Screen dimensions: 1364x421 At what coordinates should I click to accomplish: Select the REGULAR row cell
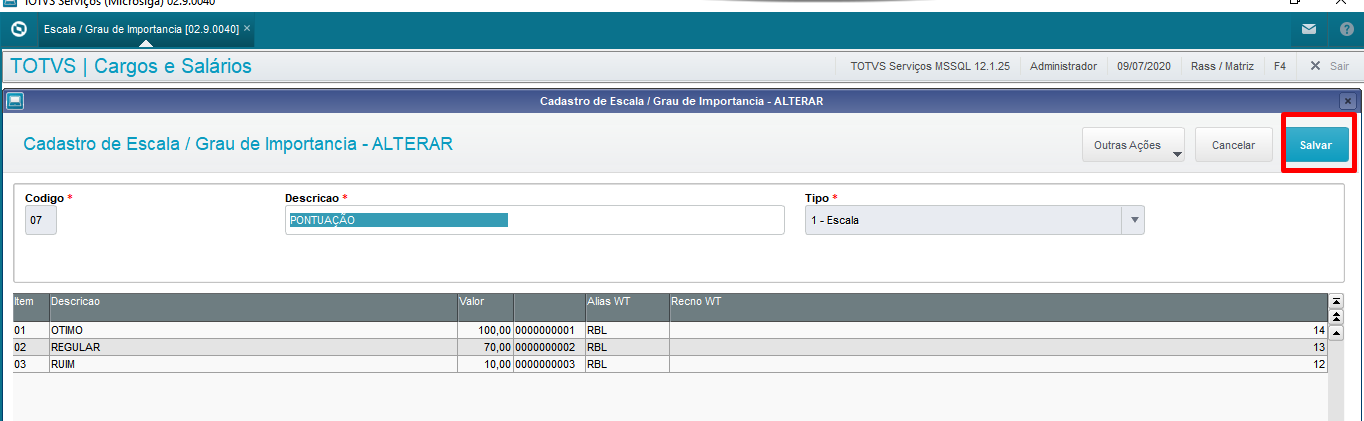[x=253, y=347]
